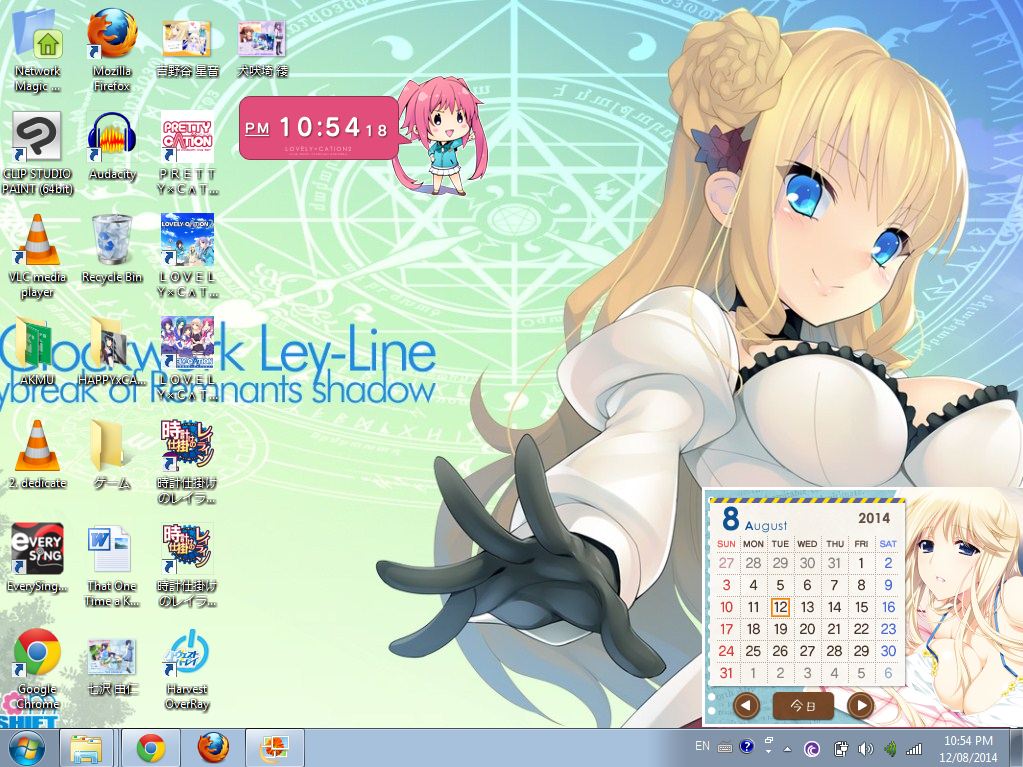1023x767 pixels.
Task: Go to next month in calendar gadget
Action: click(861, 705)
